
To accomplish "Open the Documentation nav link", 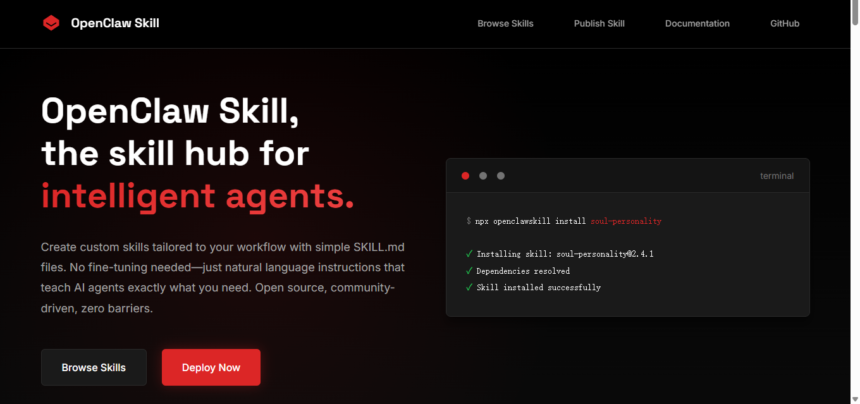I will pyautogui.click(x=697, y=24).
